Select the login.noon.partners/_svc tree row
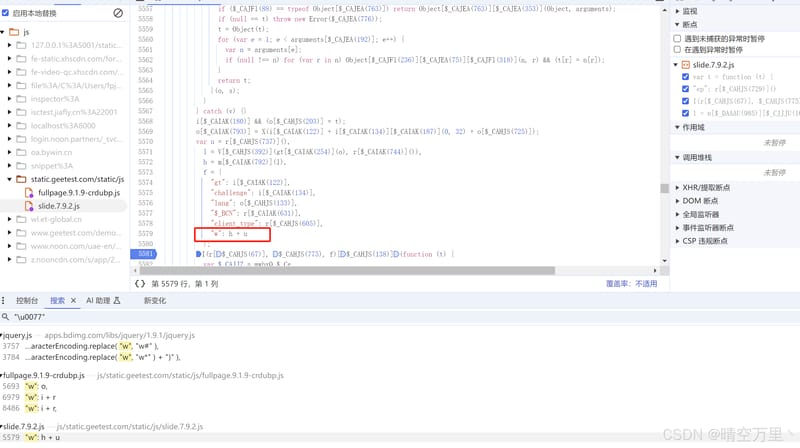 point(64,139)
